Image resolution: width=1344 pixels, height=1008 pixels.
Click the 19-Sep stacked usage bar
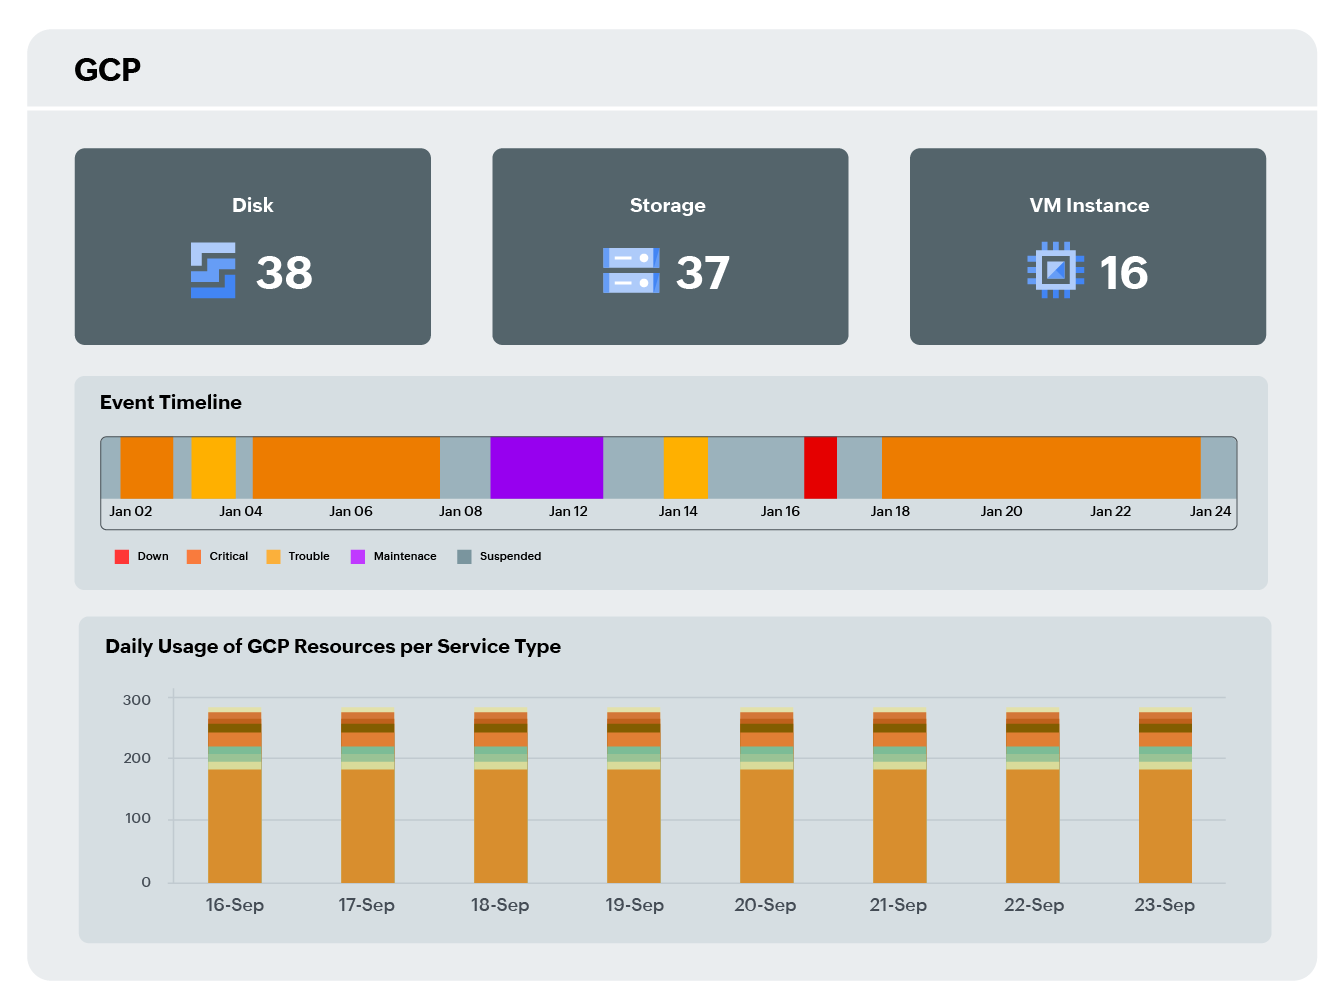coord(634,796)
